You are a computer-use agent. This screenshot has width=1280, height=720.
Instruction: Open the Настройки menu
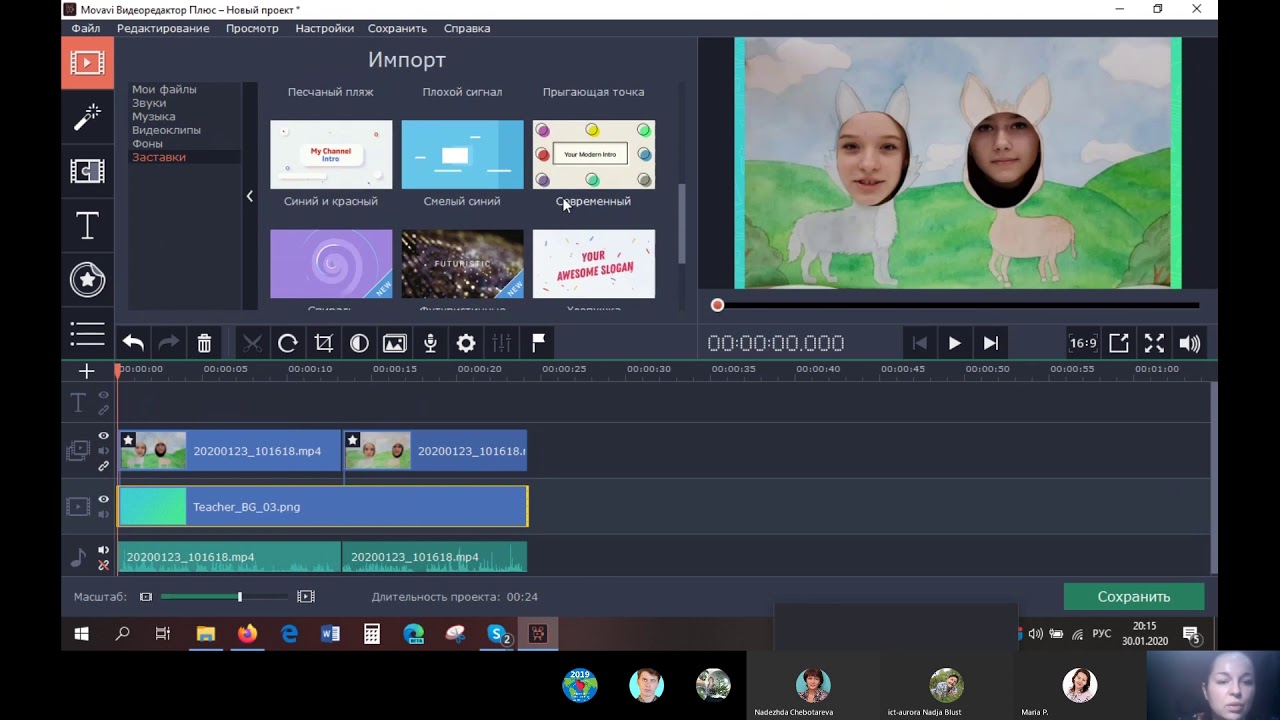click(x=324, y=28)
